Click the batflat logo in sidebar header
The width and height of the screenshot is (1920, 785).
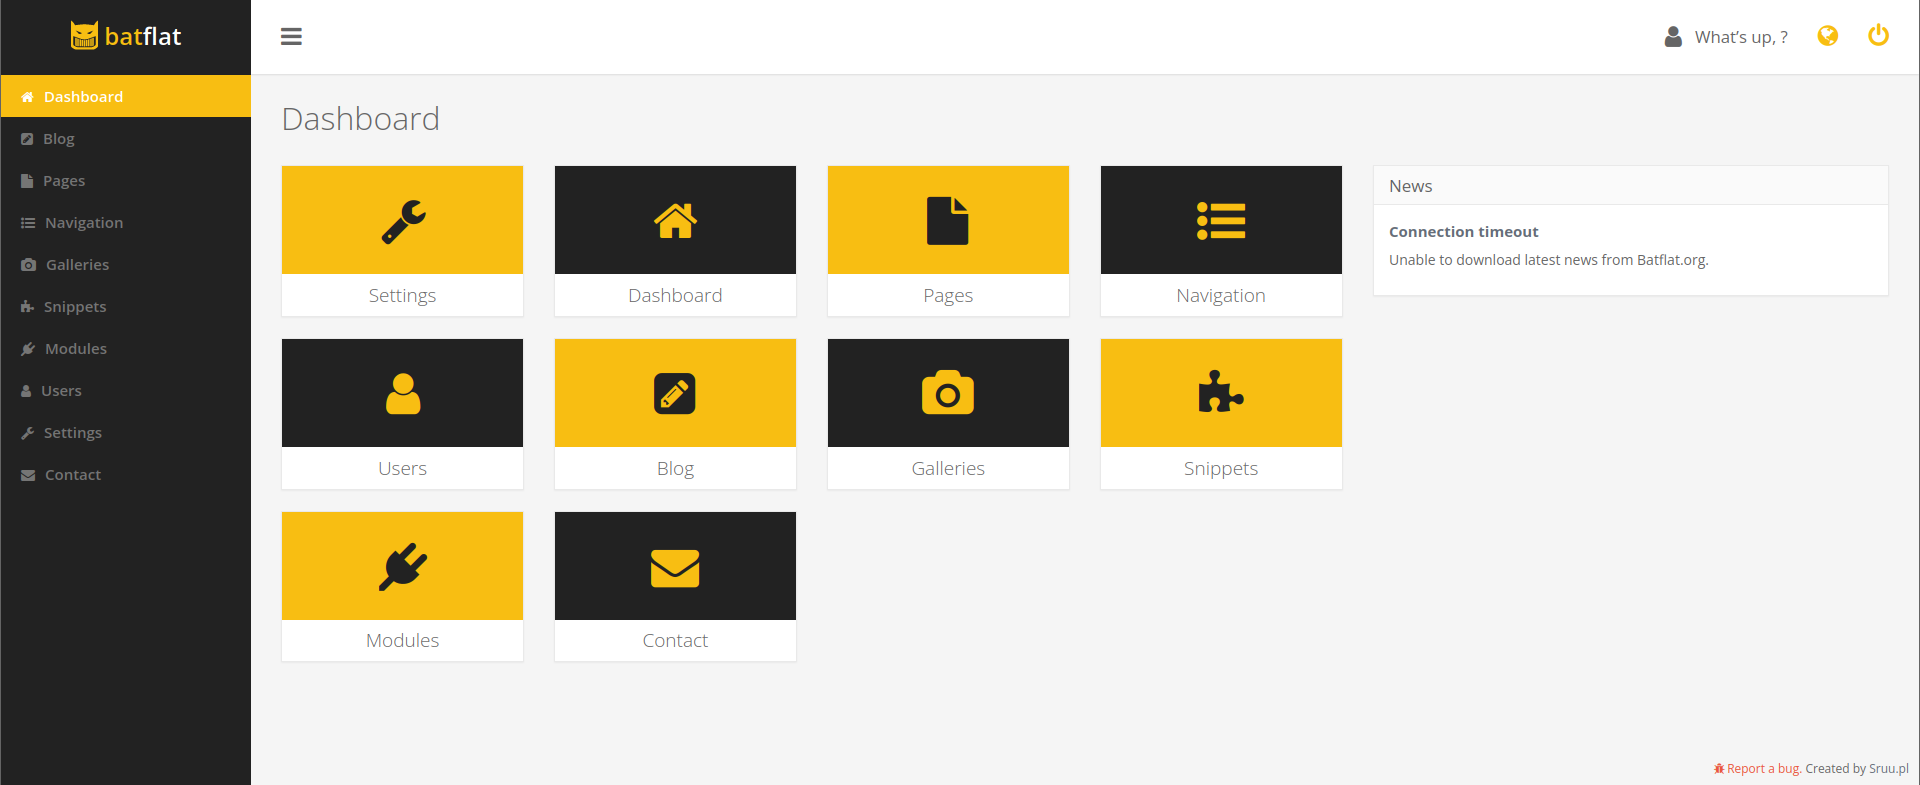(126, 36)
